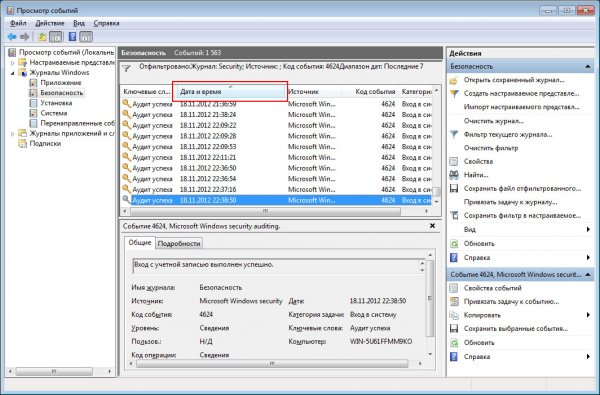600x395 pixels.
Task: Collapse the Журналы Windows tree node
Action: [13, 73]
